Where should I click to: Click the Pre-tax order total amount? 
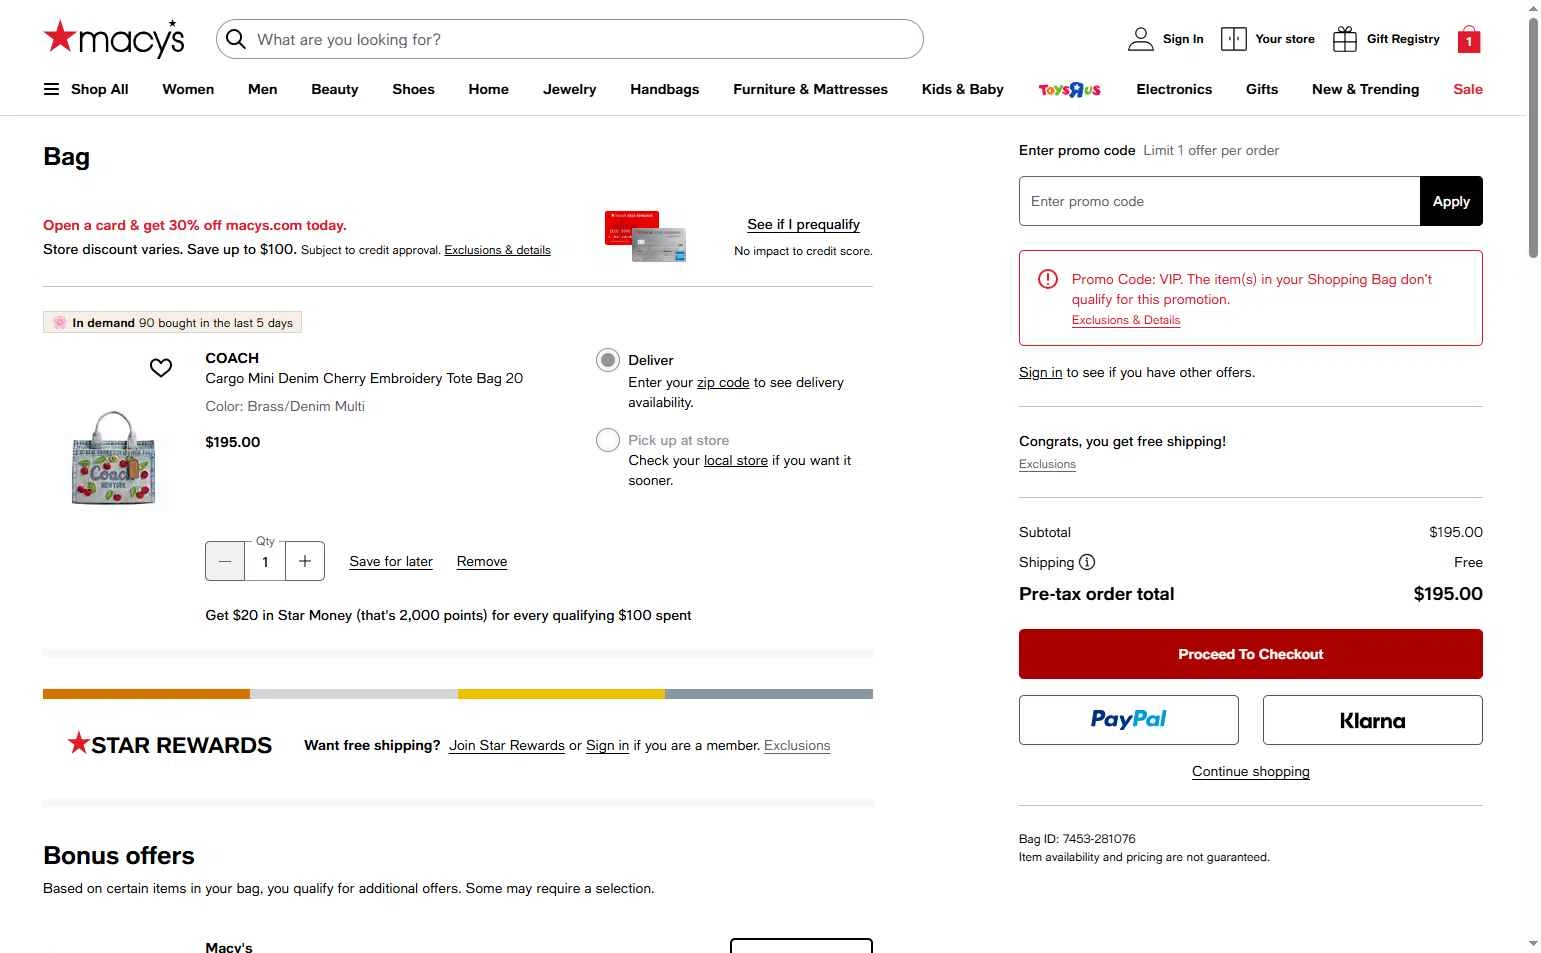coord(1448,594)
